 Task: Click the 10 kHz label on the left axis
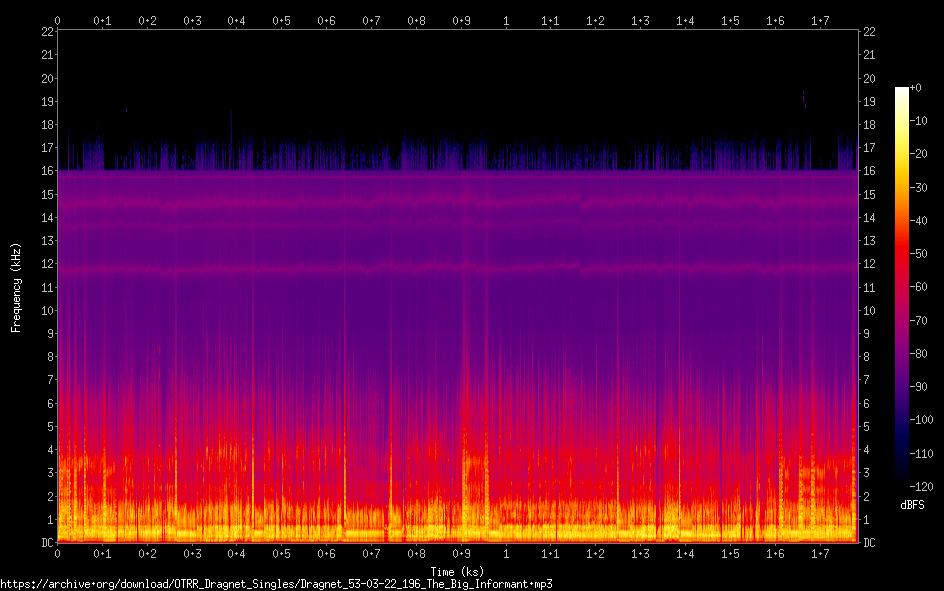pos(47,310)
